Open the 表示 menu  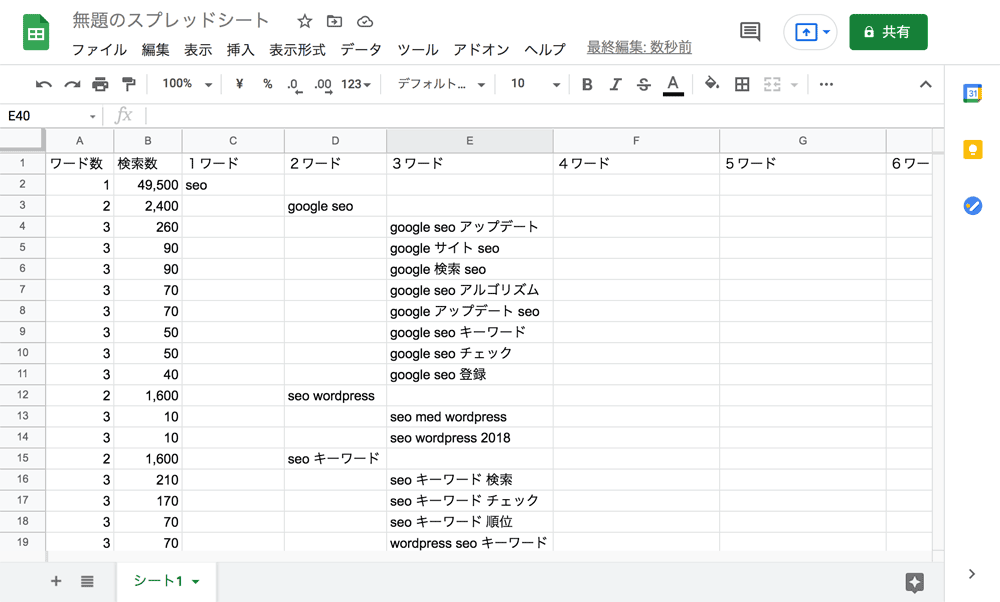(198, 49)
